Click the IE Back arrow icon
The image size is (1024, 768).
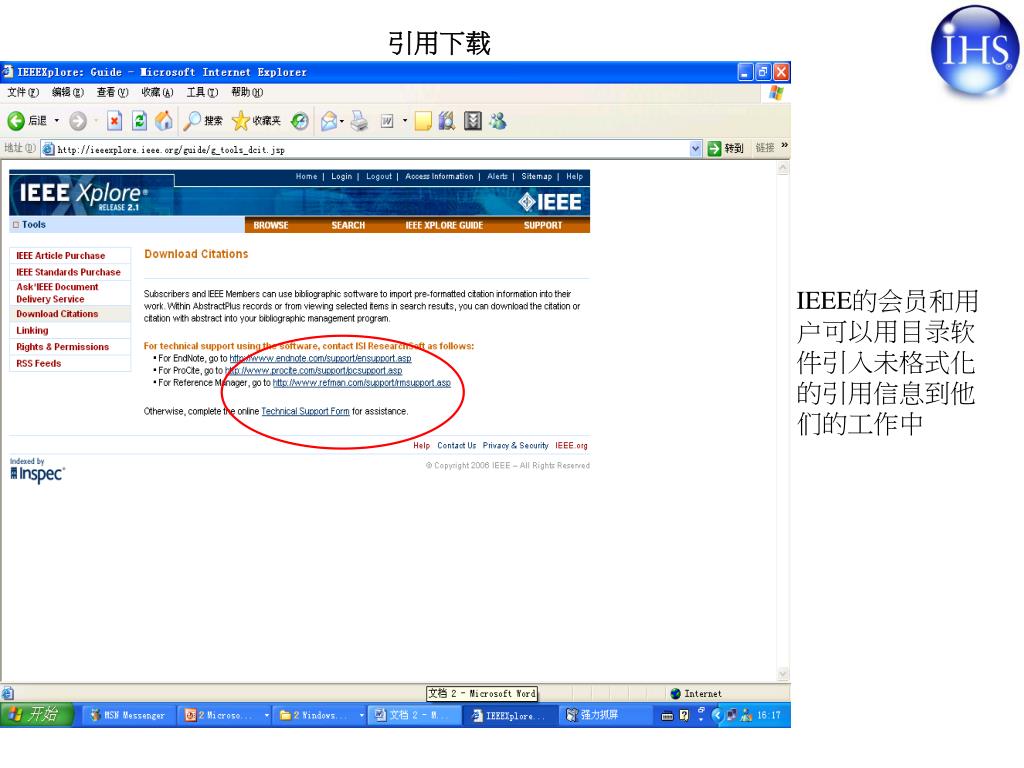16,121
